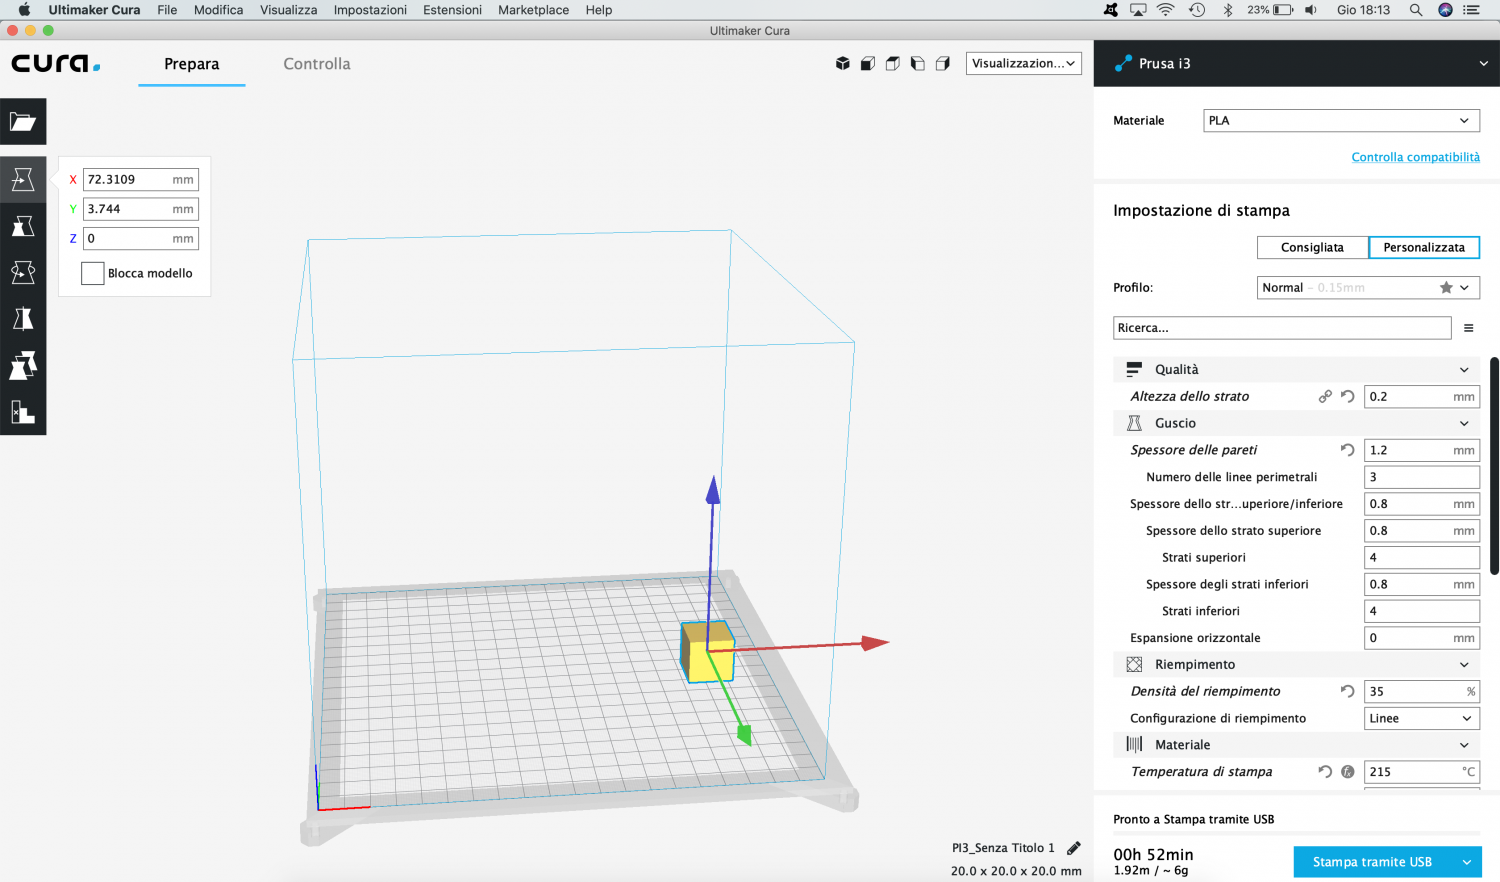Viewport: 1500px width, 882px height.
Task: Select the yellow cube model on build plate
Action: pos(708,652)
